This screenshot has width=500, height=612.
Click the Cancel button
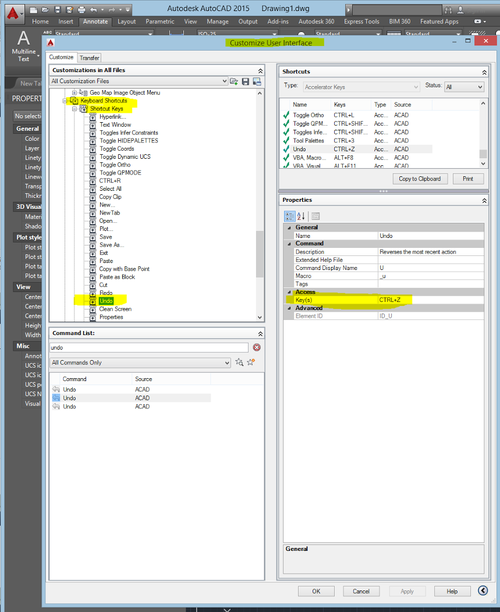click(x=361, y=591)
